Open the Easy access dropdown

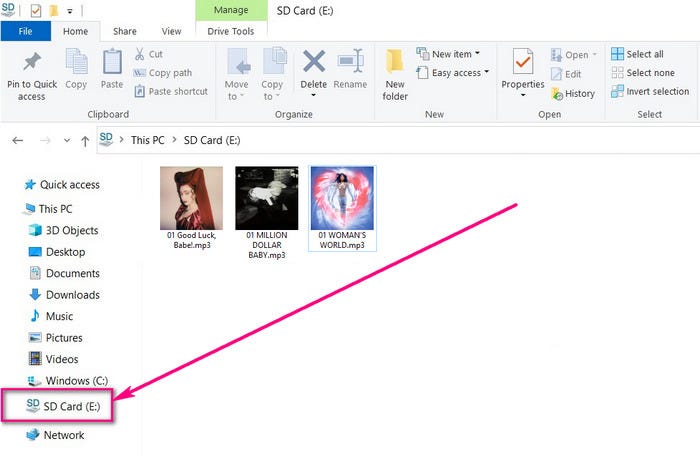453,73
